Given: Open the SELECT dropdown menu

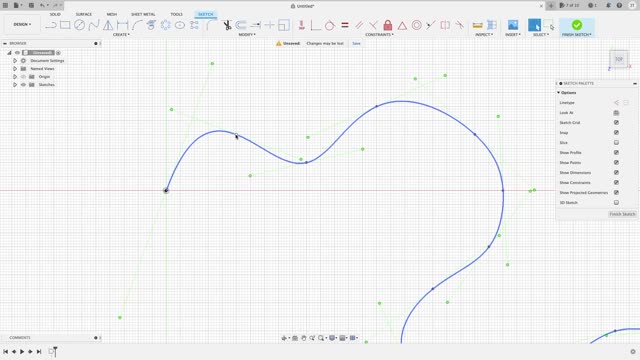Looking at the screenshot, I should 541,35.
